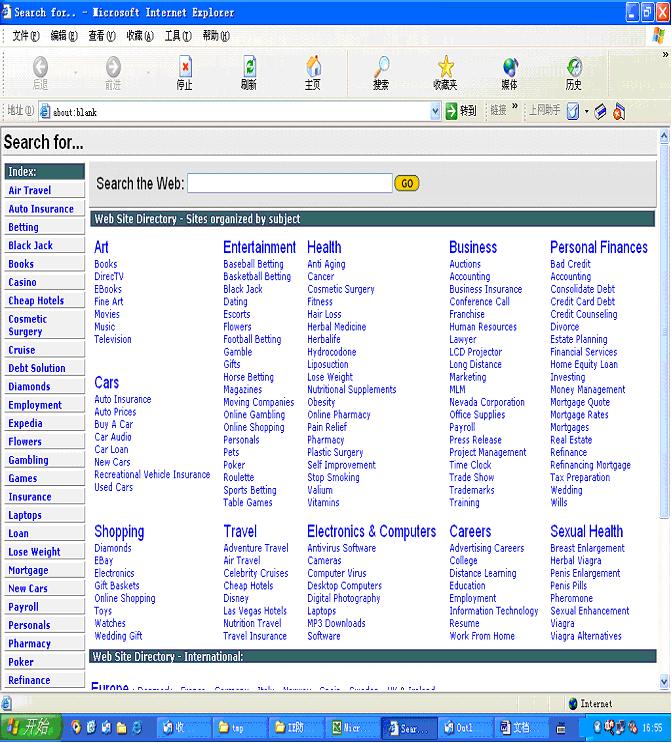Click the green Go (转到) arrow button
Viewport: 672px width, 743px height.
[x=451, y=111]
